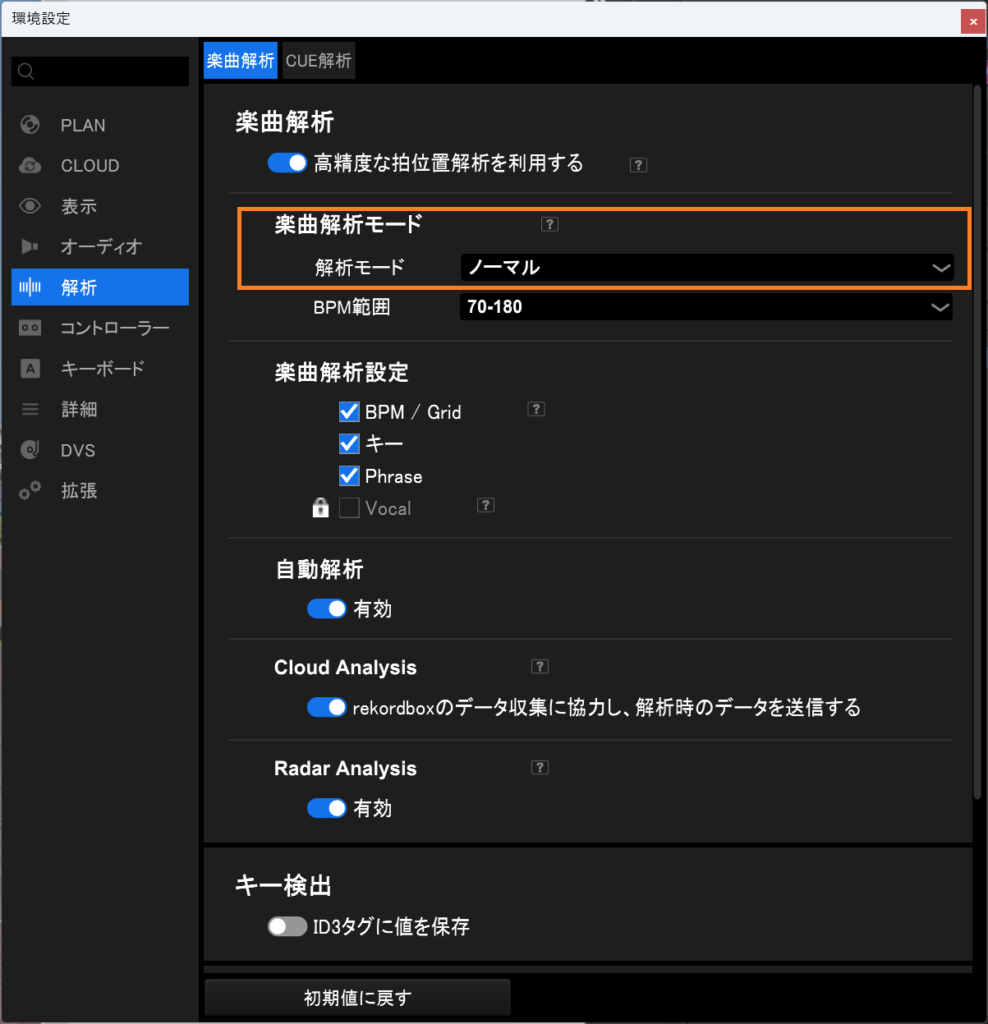Click the CLOUD icon in sidebar

[30, 166]
